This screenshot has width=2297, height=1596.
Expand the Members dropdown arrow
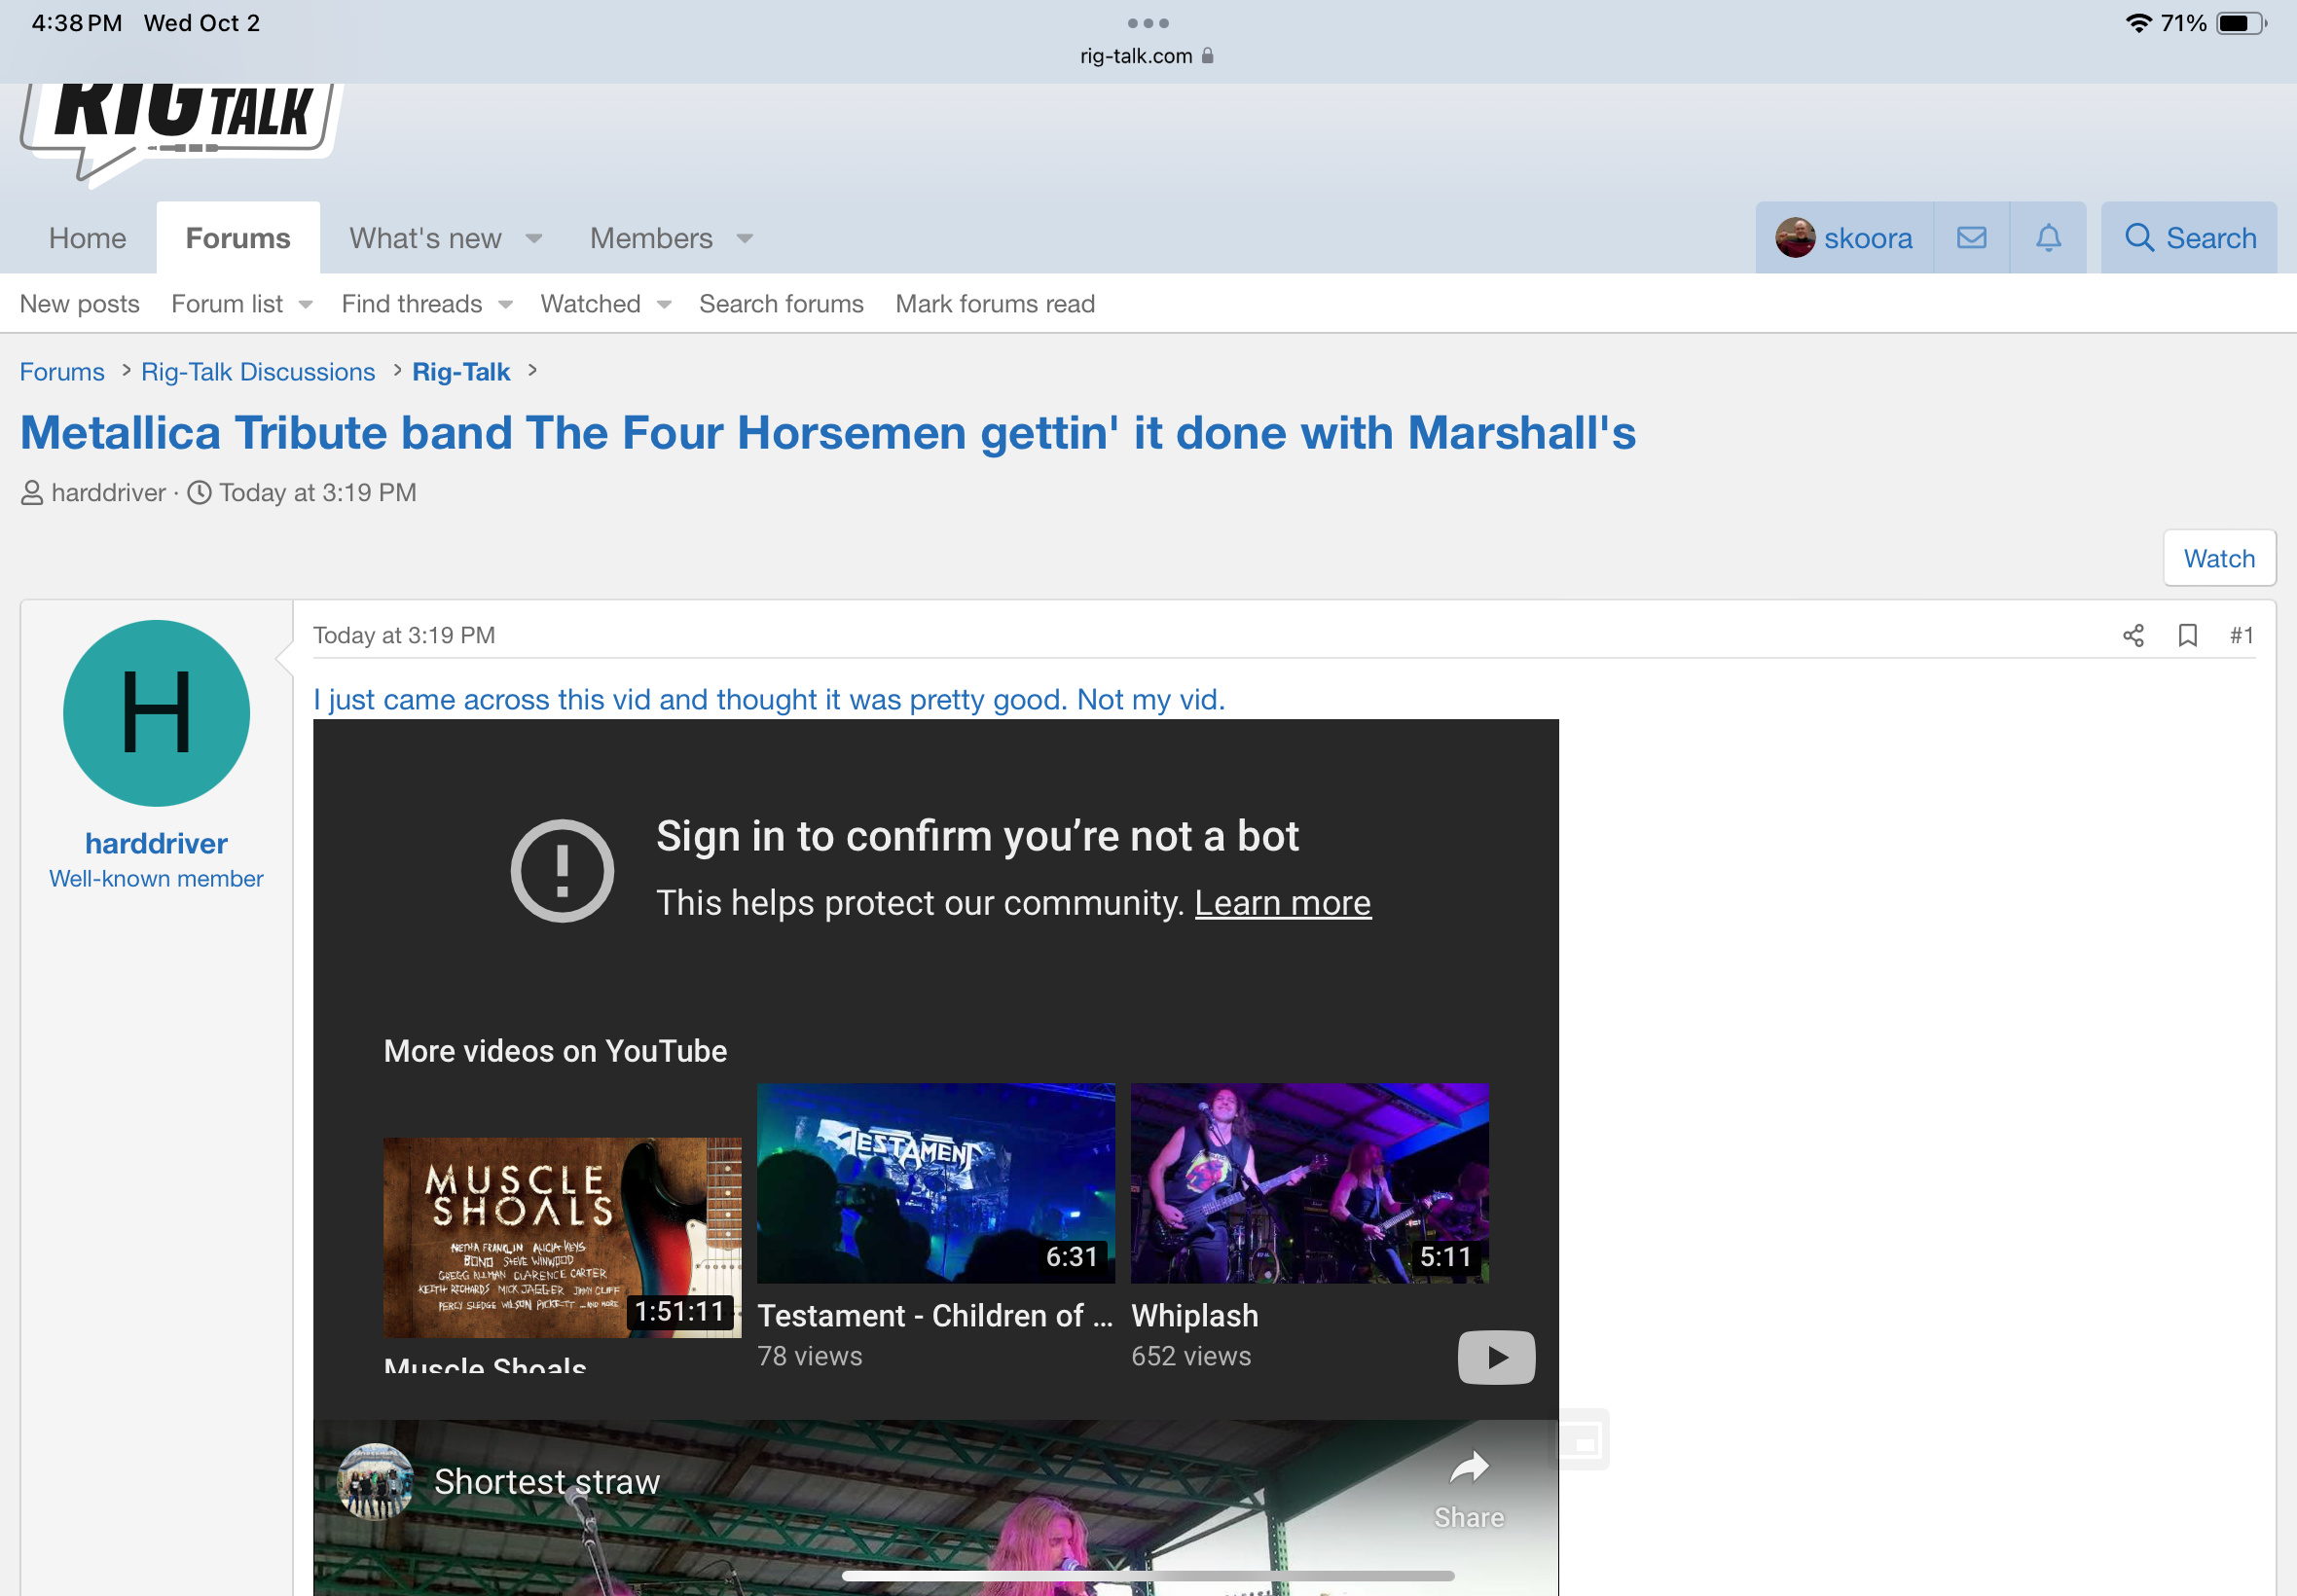point(745,239)
